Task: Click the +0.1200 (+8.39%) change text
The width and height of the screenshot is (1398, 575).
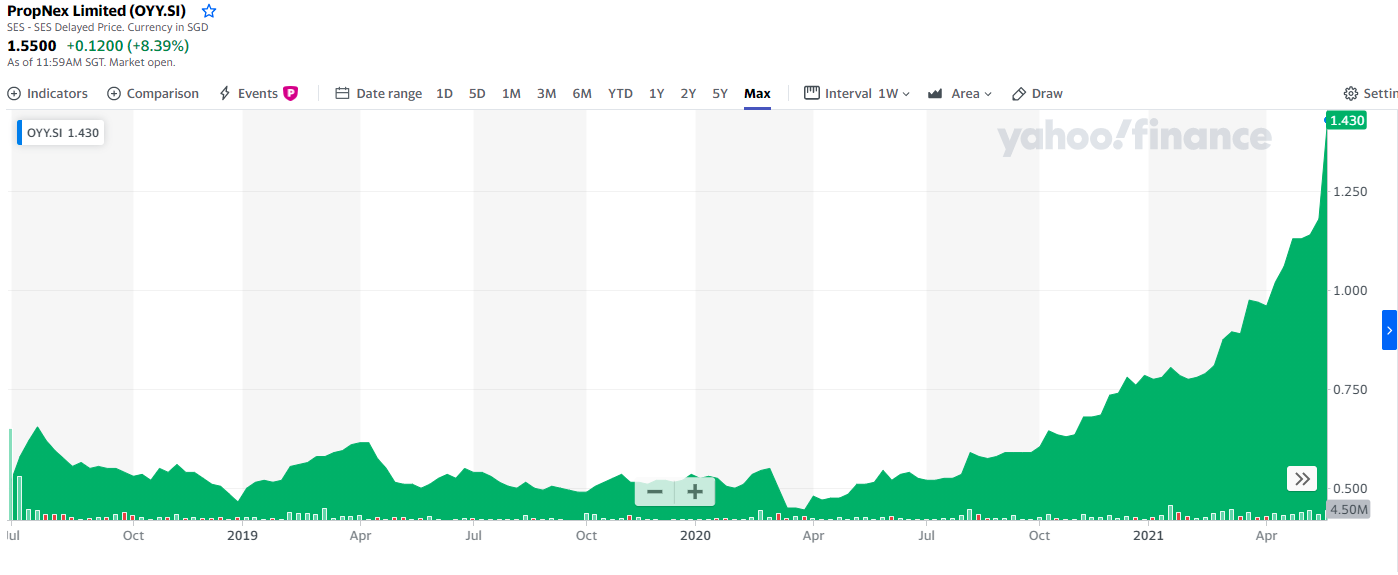Action: (128, 46)
